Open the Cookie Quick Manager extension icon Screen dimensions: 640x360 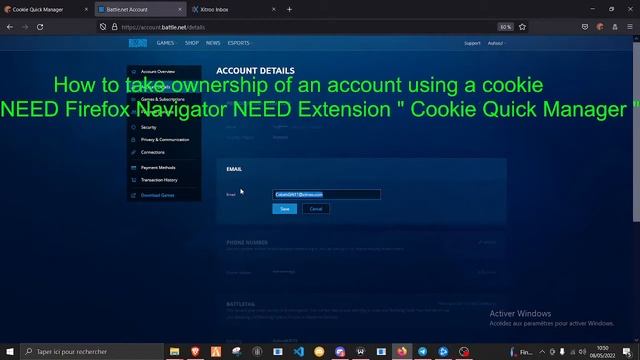tap(600, 27)
